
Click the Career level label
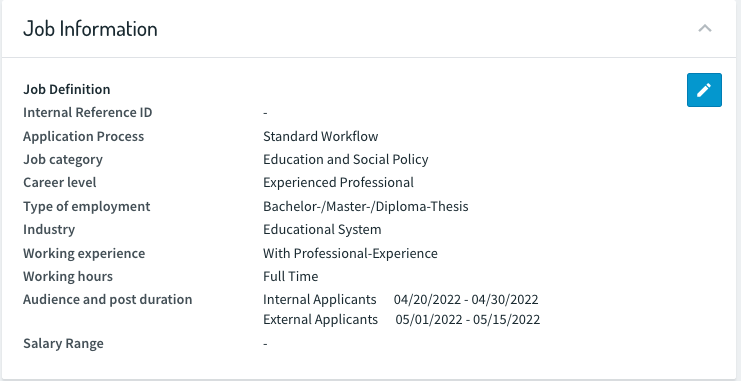60,183
